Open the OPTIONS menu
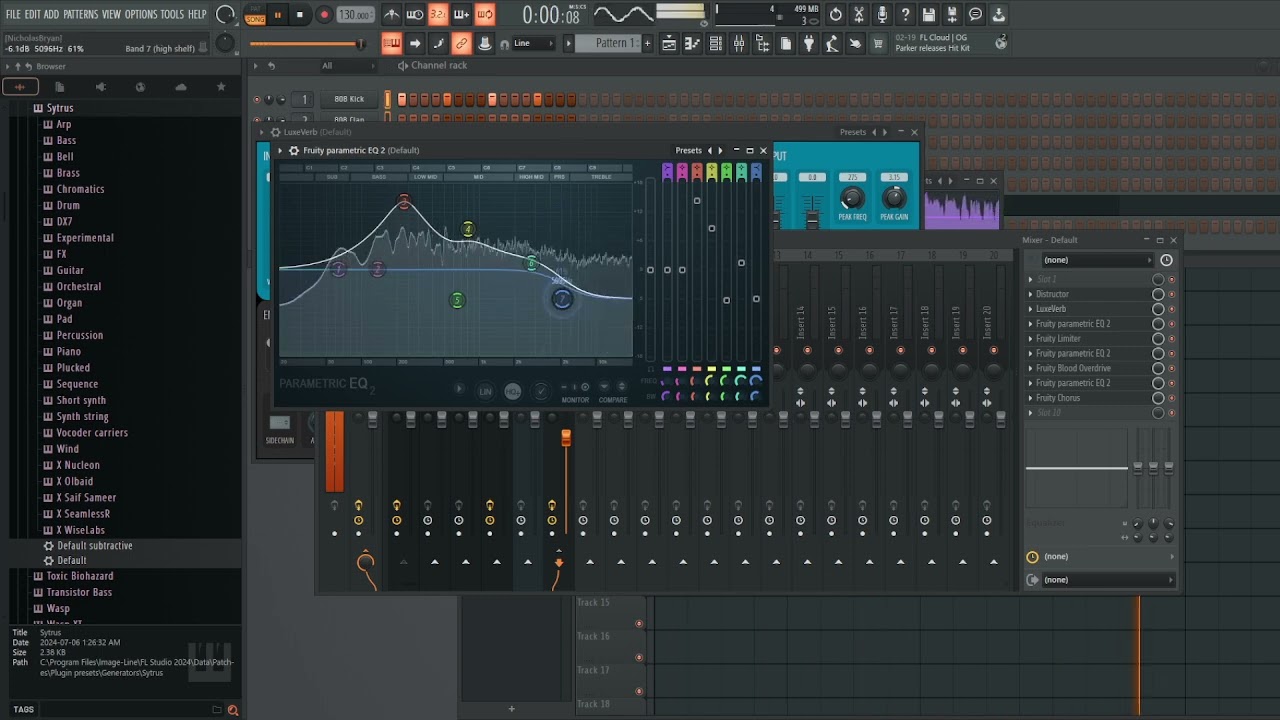 coord(141,14)
